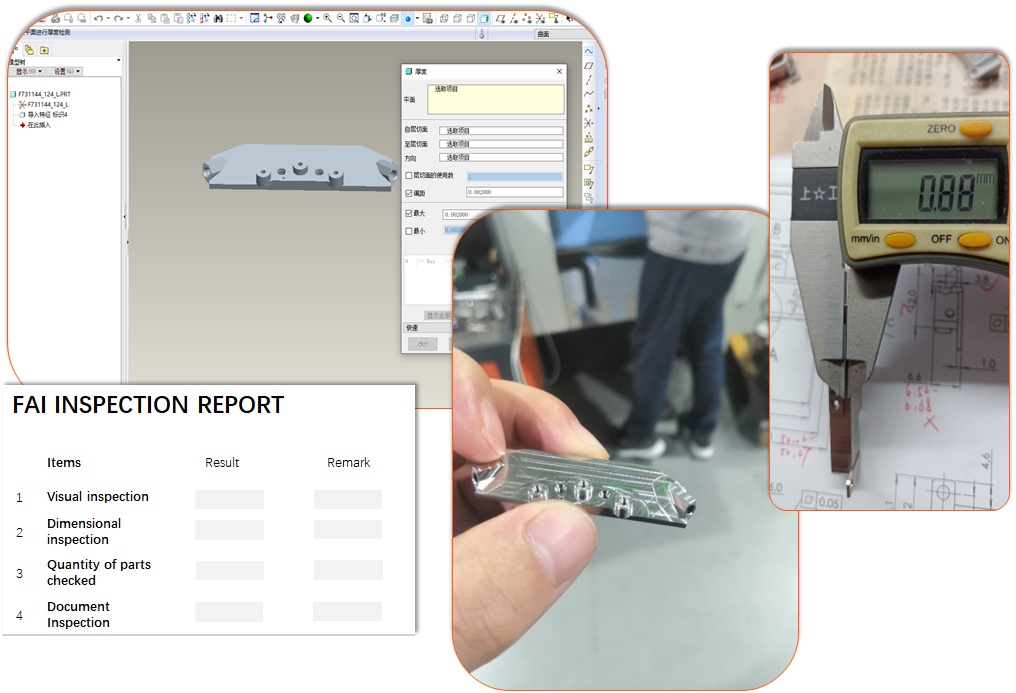The image size is (1016, 693).
Task: Open the appearance sphere dropdown arrow
Action: 318,18
